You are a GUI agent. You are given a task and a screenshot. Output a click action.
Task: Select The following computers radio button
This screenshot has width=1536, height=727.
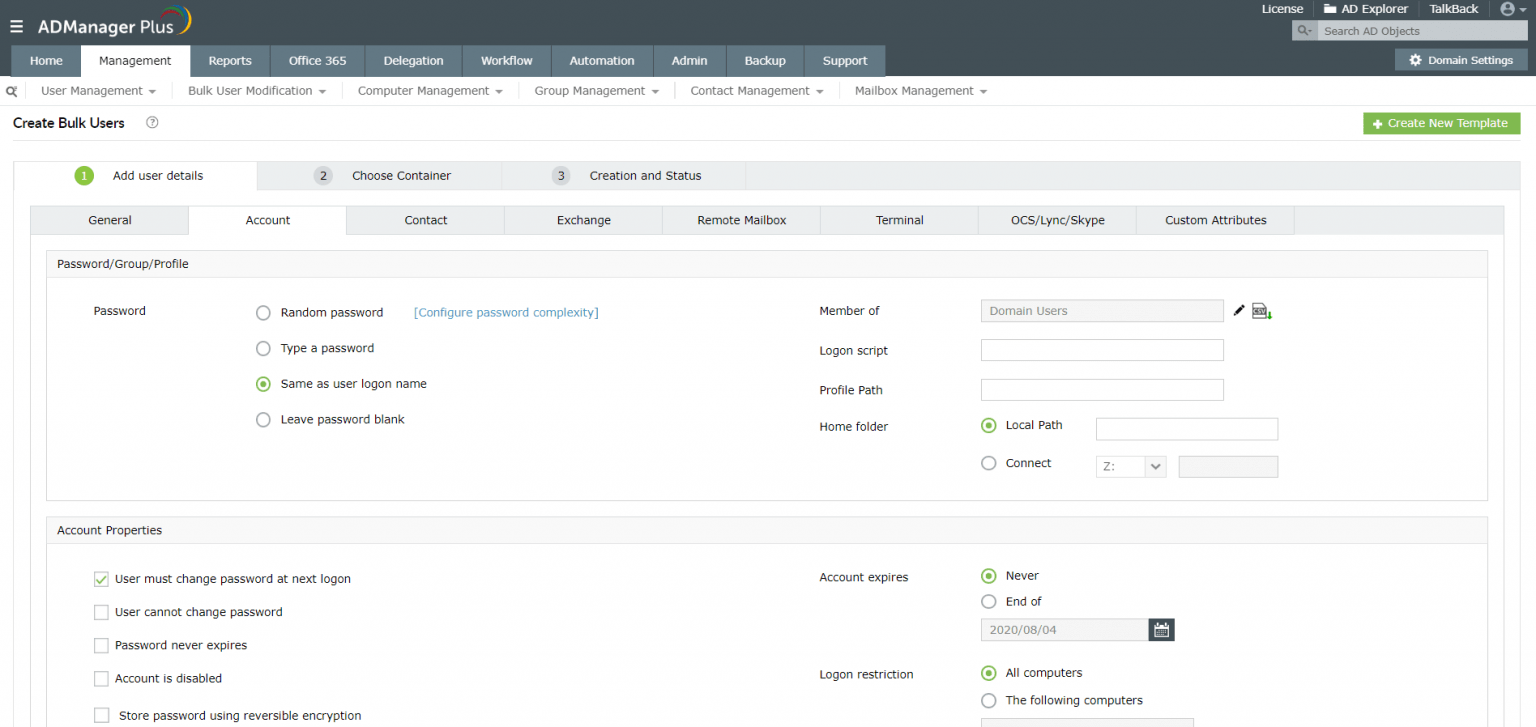[x=989, y=701]
